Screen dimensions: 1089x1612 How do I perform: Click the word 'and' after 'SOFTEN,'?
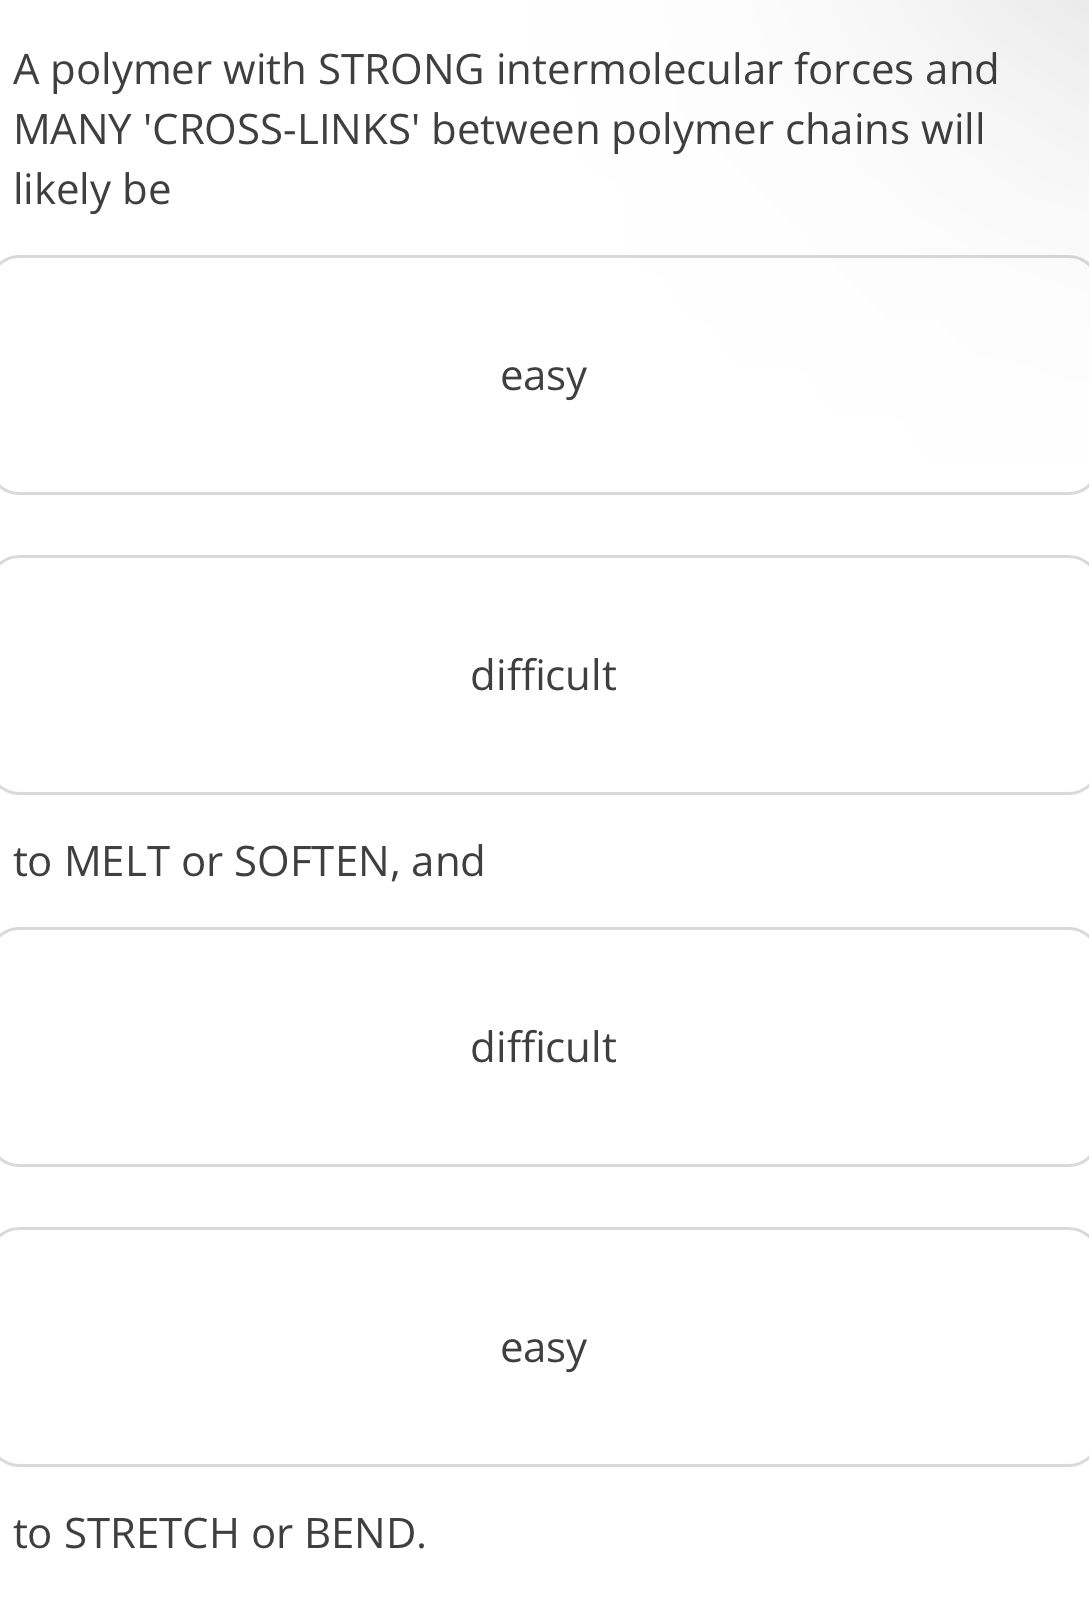[447, 861]
